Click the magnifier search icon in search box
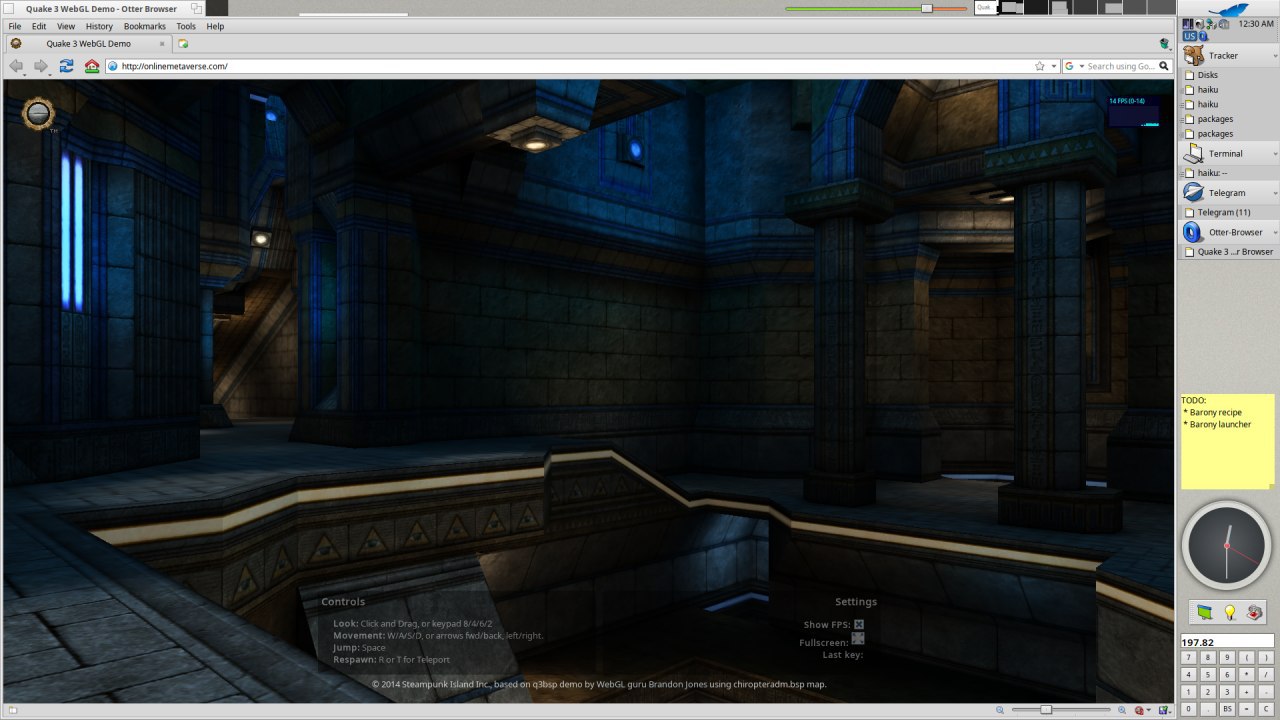Screen dimensions: 1280x720 coord(1164,66)
